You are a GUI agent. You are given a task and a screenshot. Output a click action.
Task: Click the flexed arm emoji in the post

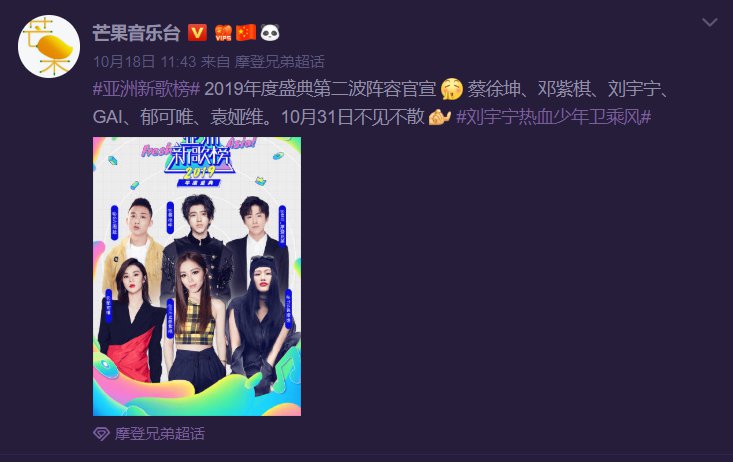point(439,117)
